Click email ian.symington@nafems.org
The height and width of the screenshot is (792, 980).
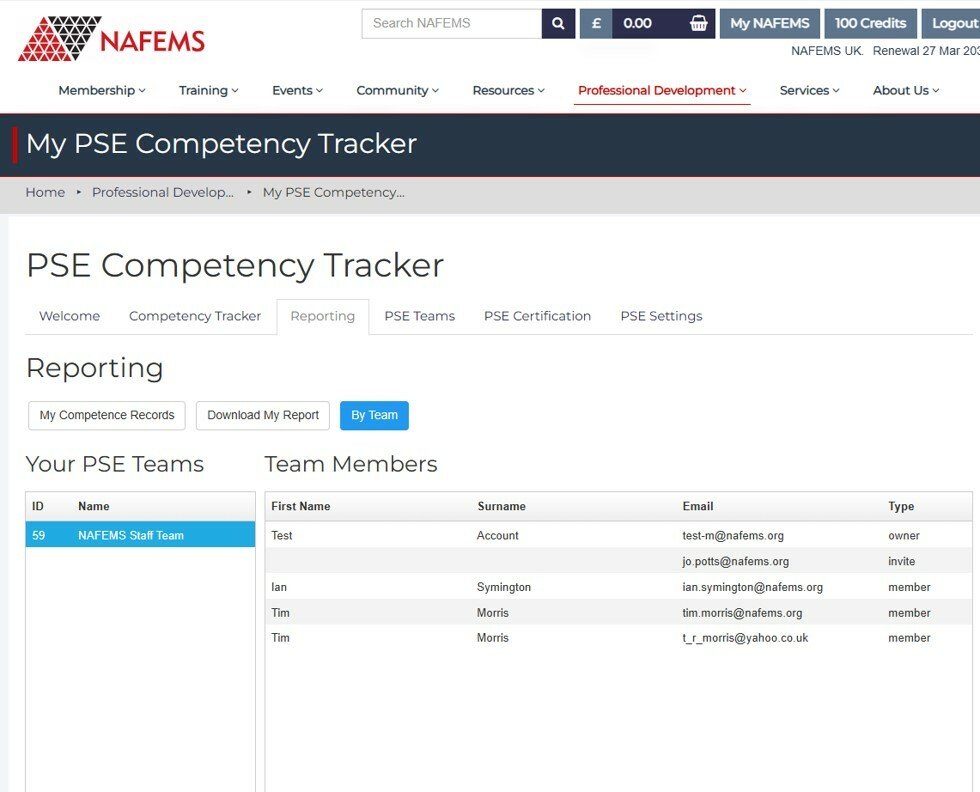click(752, 587)
